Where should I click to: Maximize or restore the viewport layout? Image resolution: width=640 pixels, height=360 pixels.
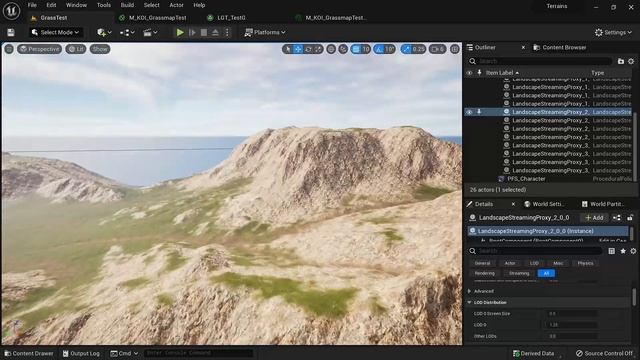coord(455,49)
